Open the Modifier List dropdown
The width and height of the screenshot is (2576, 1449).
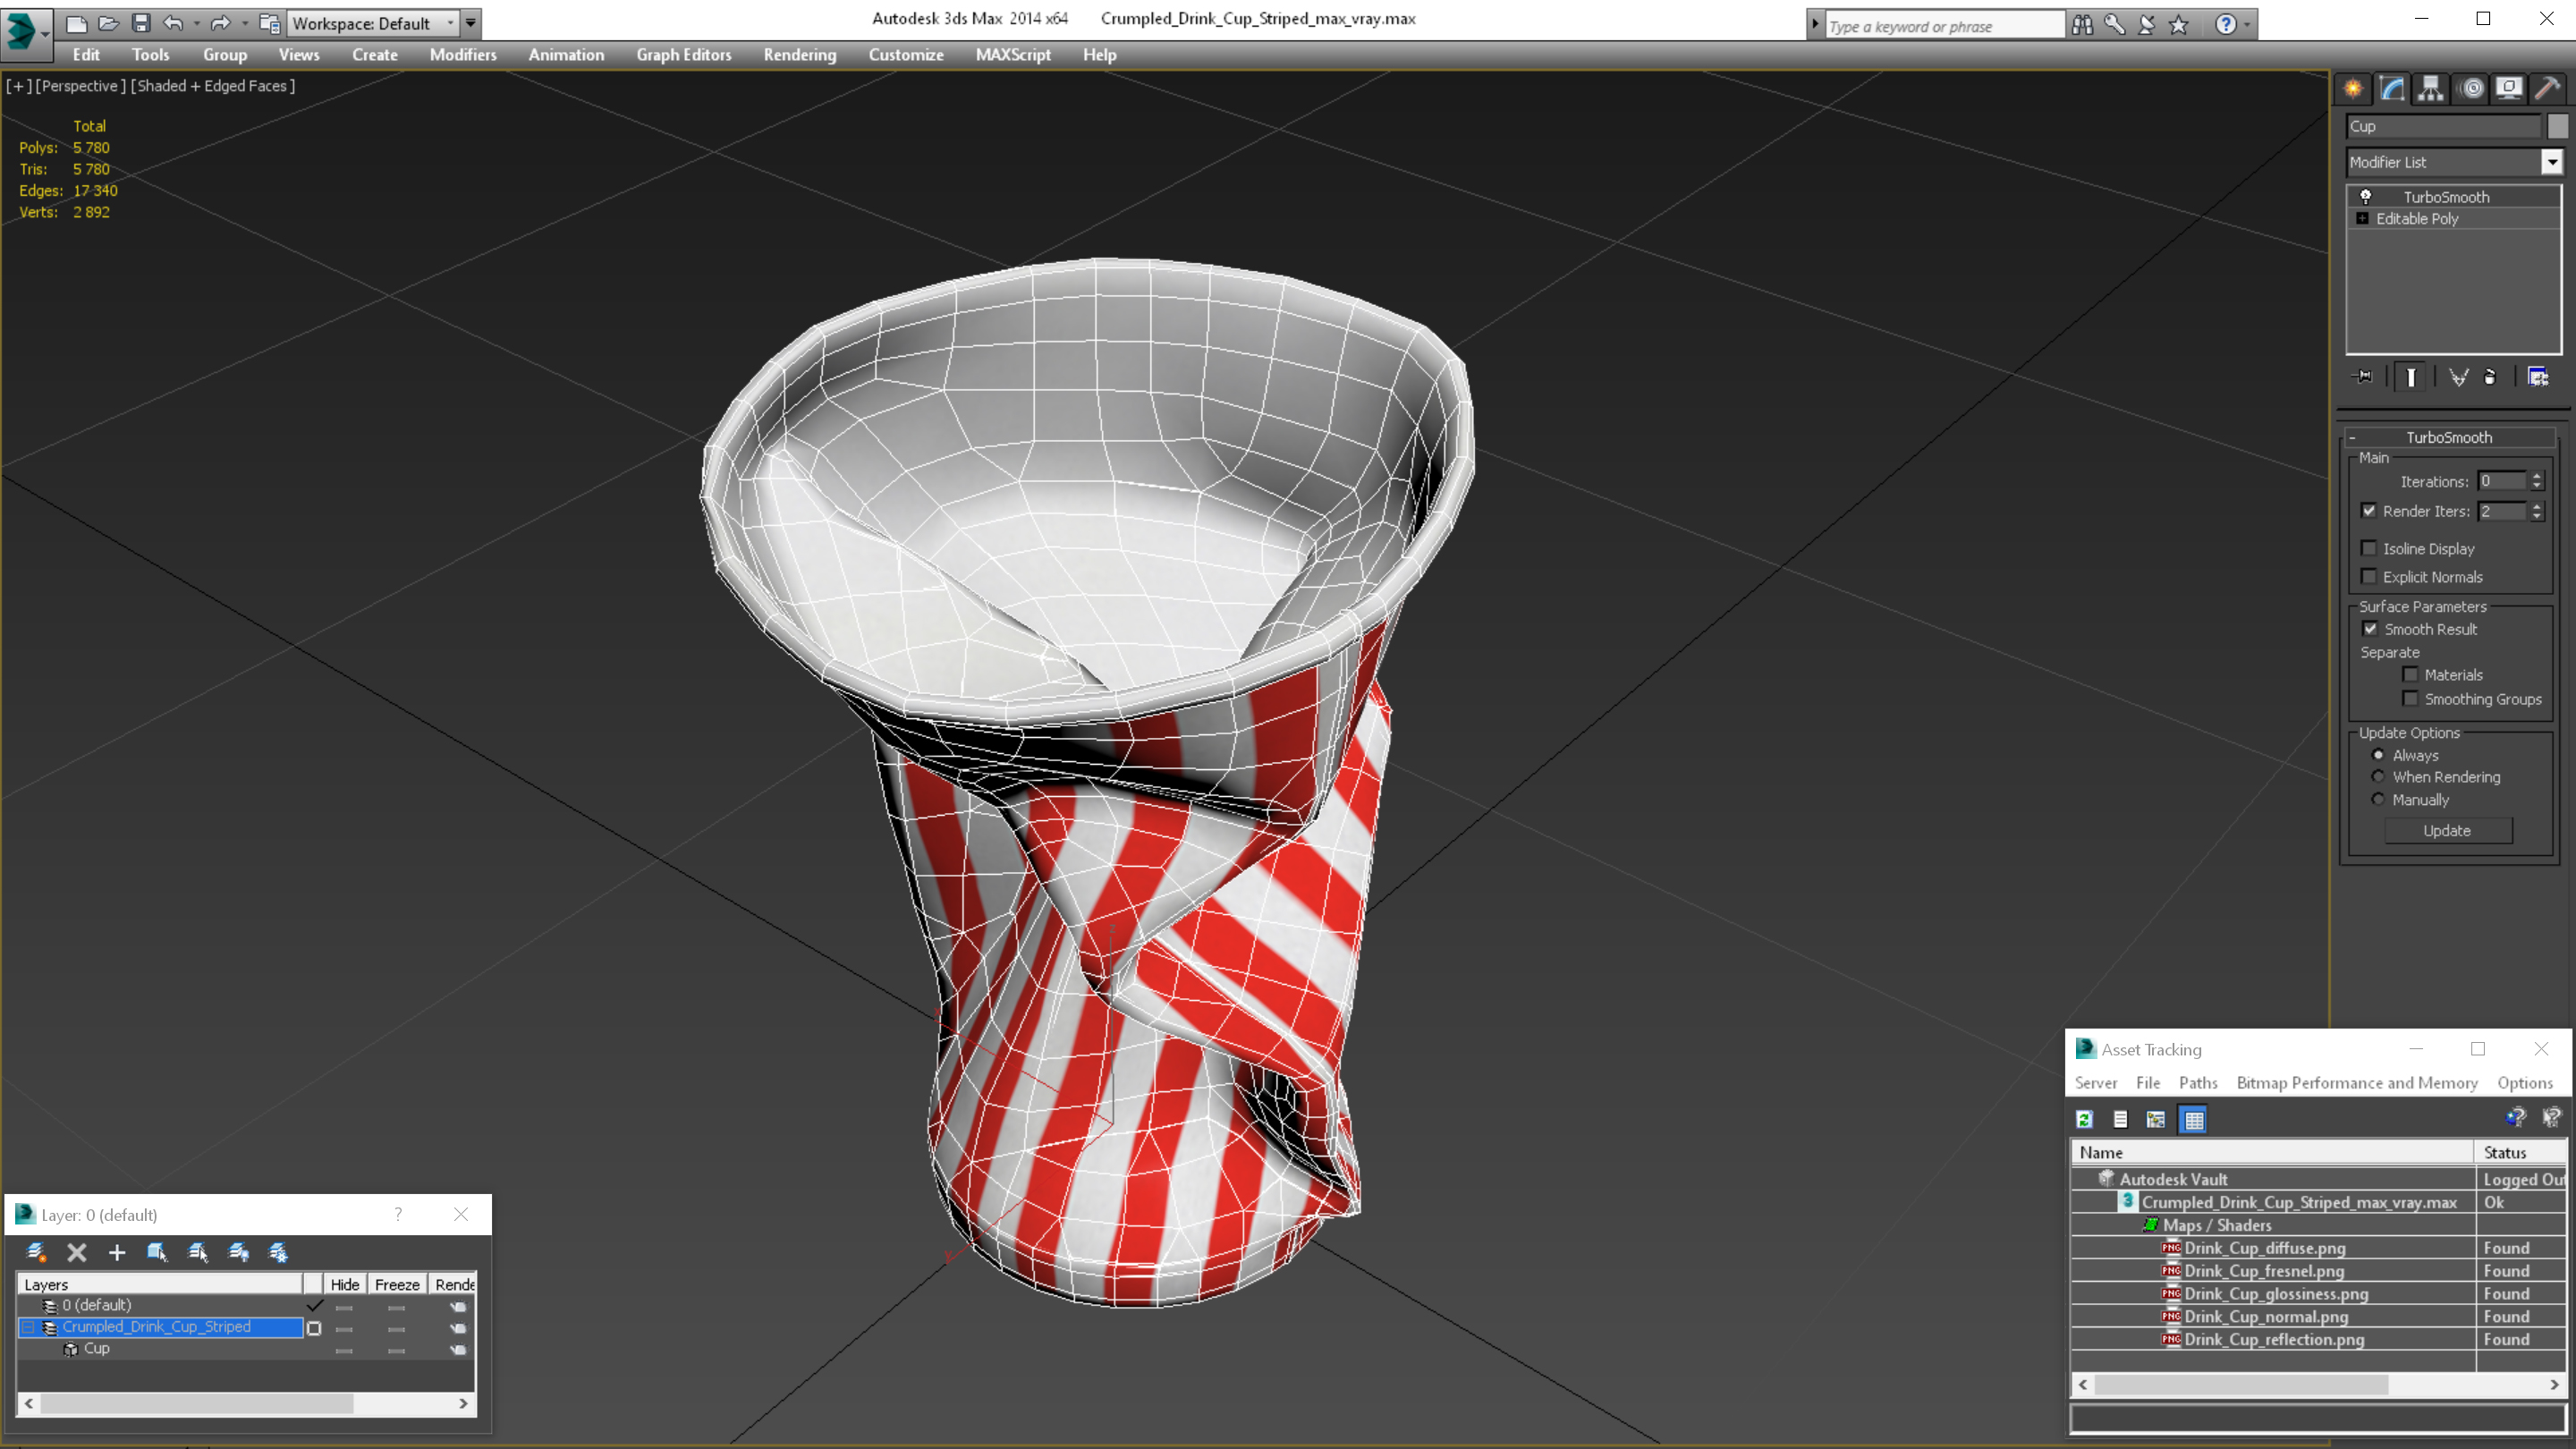click(x=2552, y=162)
